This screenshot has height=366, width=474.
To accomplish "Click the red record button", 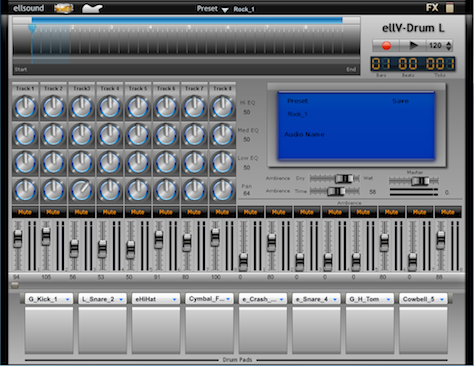I will click(x=386, y=46).
